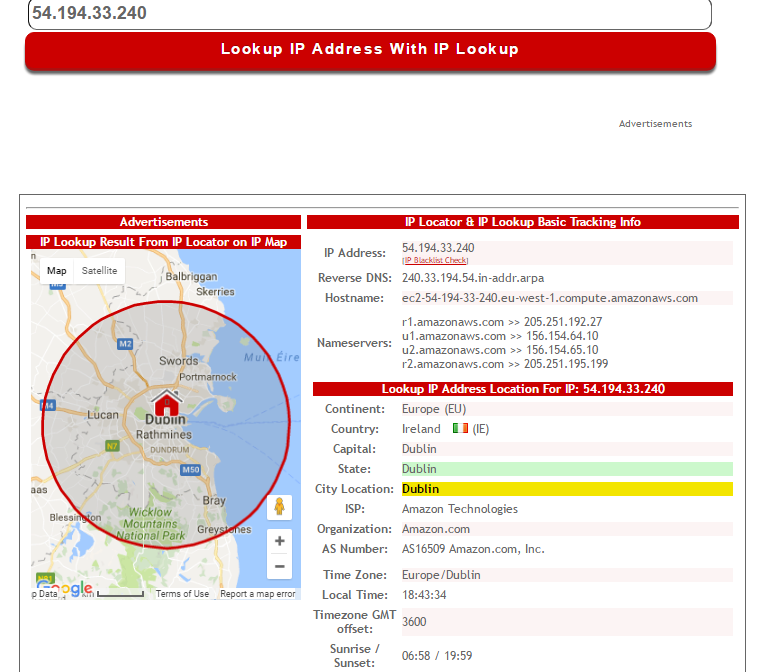The width and height of the screenshot is (784, 672).
Task: Click the Continent Europe (EU) value
Action: click(x=434, y=409)
